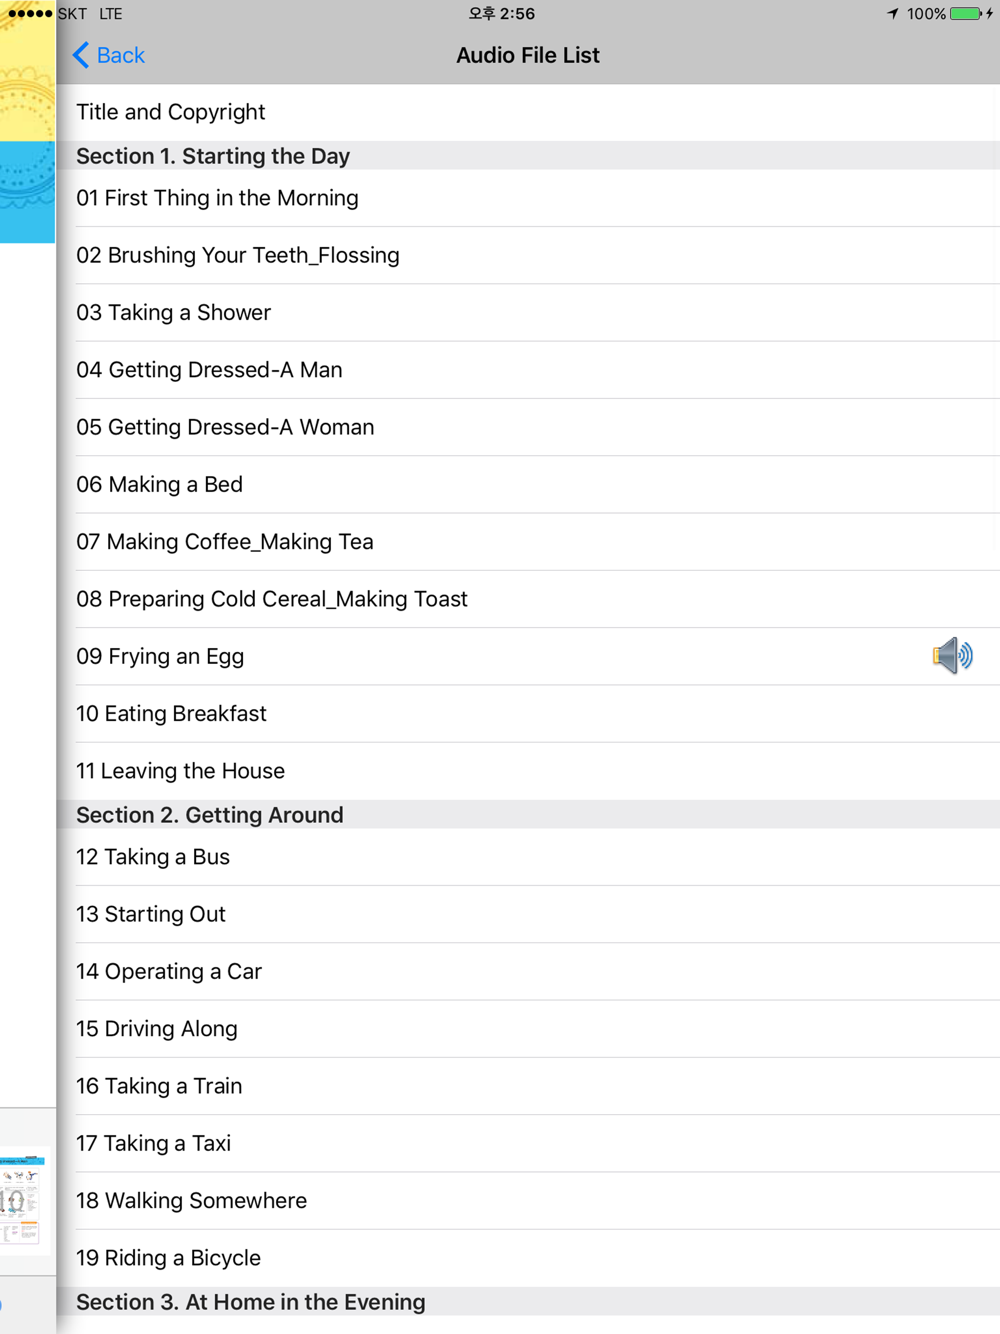This screenshot has height=1334, width=1000.
Task: Tap the speaker icon next to Frying an Egg
Action: (952, 656)
